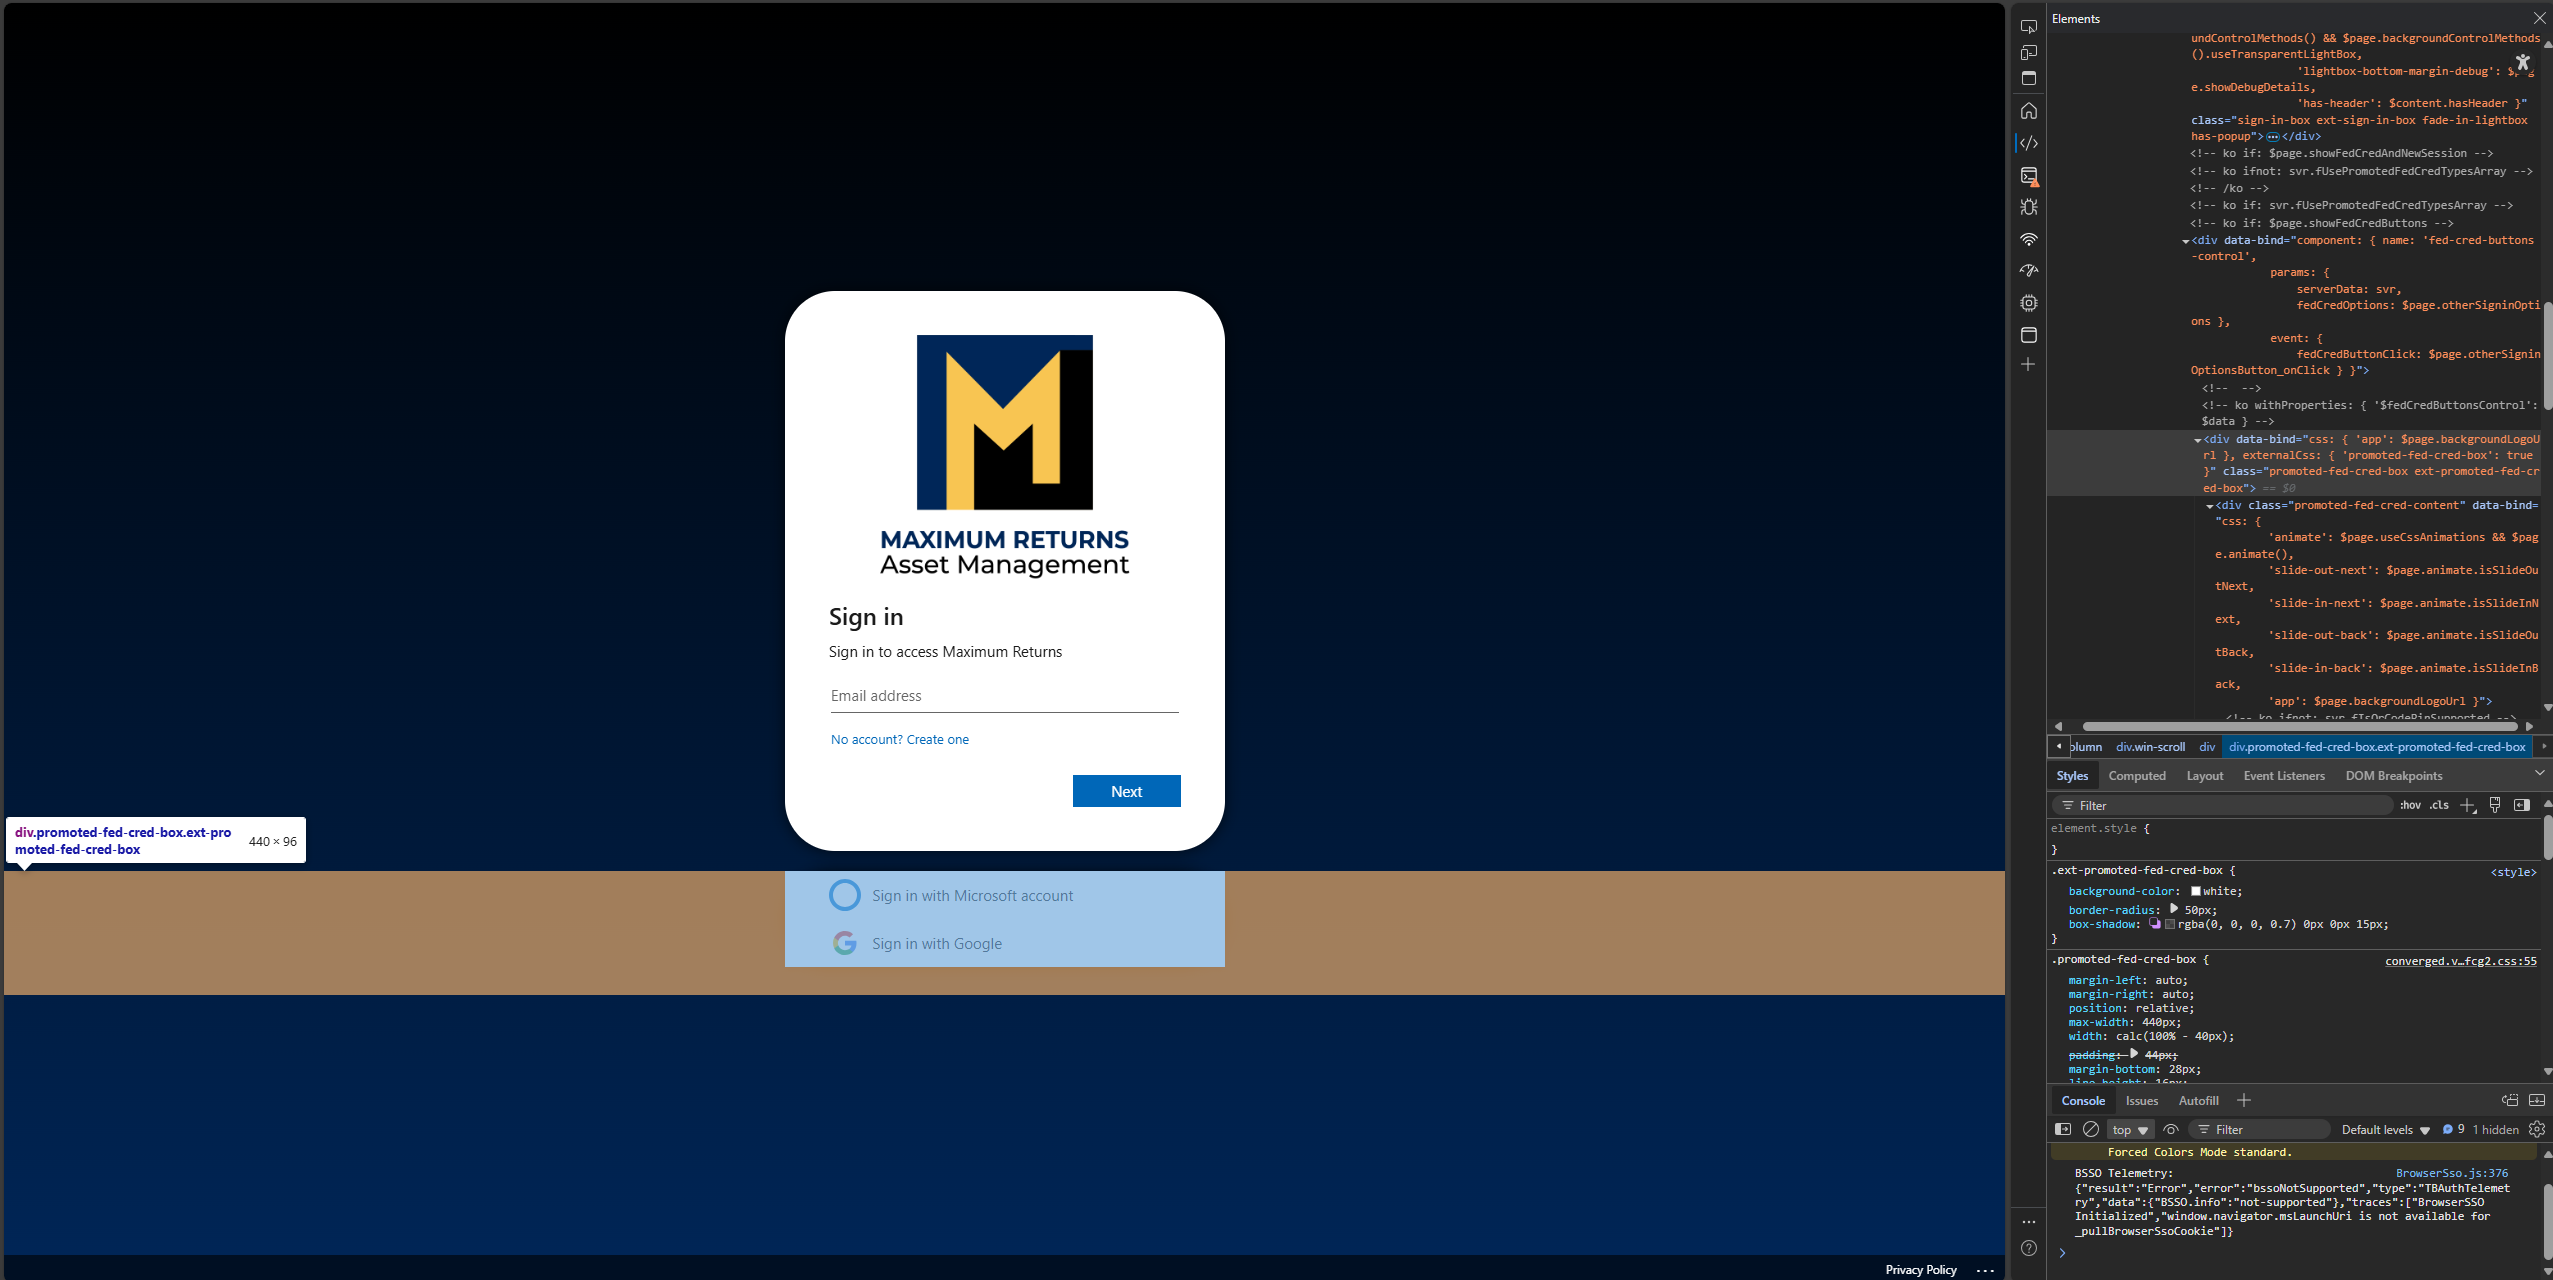Show console sidebar icon
The height and width of the screenshot is (1280, 2553).
pos(2062,1129)
